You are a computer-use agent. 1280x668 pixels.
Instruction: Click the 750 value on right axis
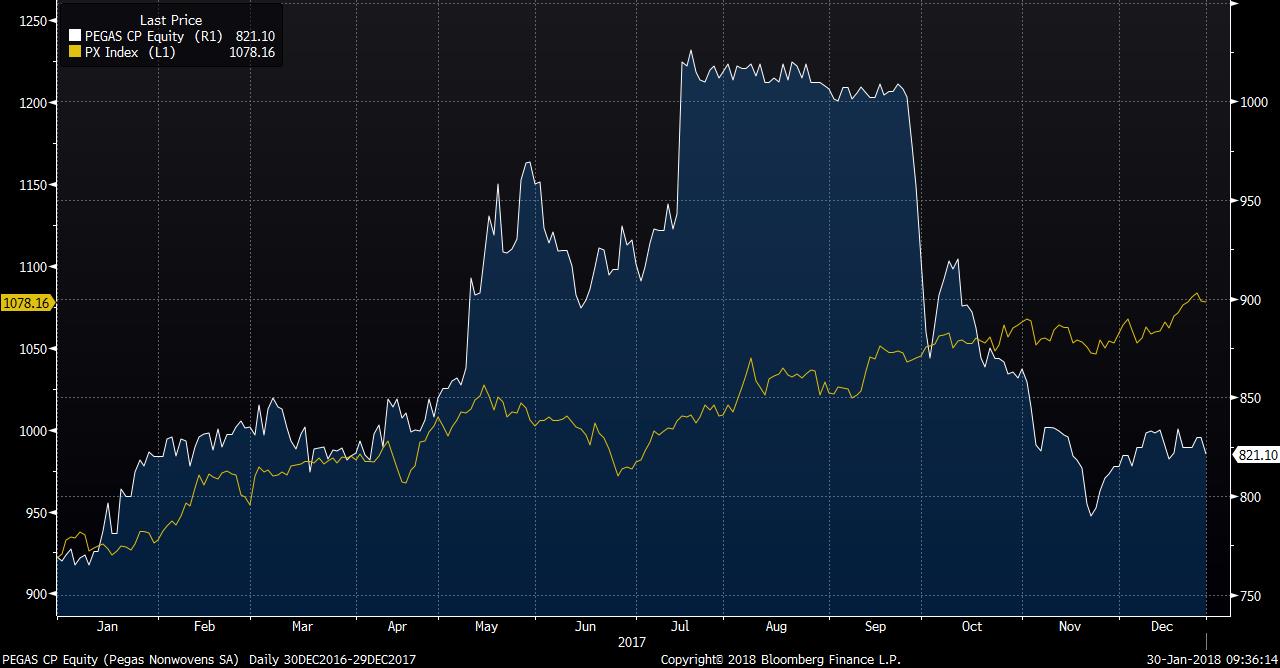pos(1250,596)
